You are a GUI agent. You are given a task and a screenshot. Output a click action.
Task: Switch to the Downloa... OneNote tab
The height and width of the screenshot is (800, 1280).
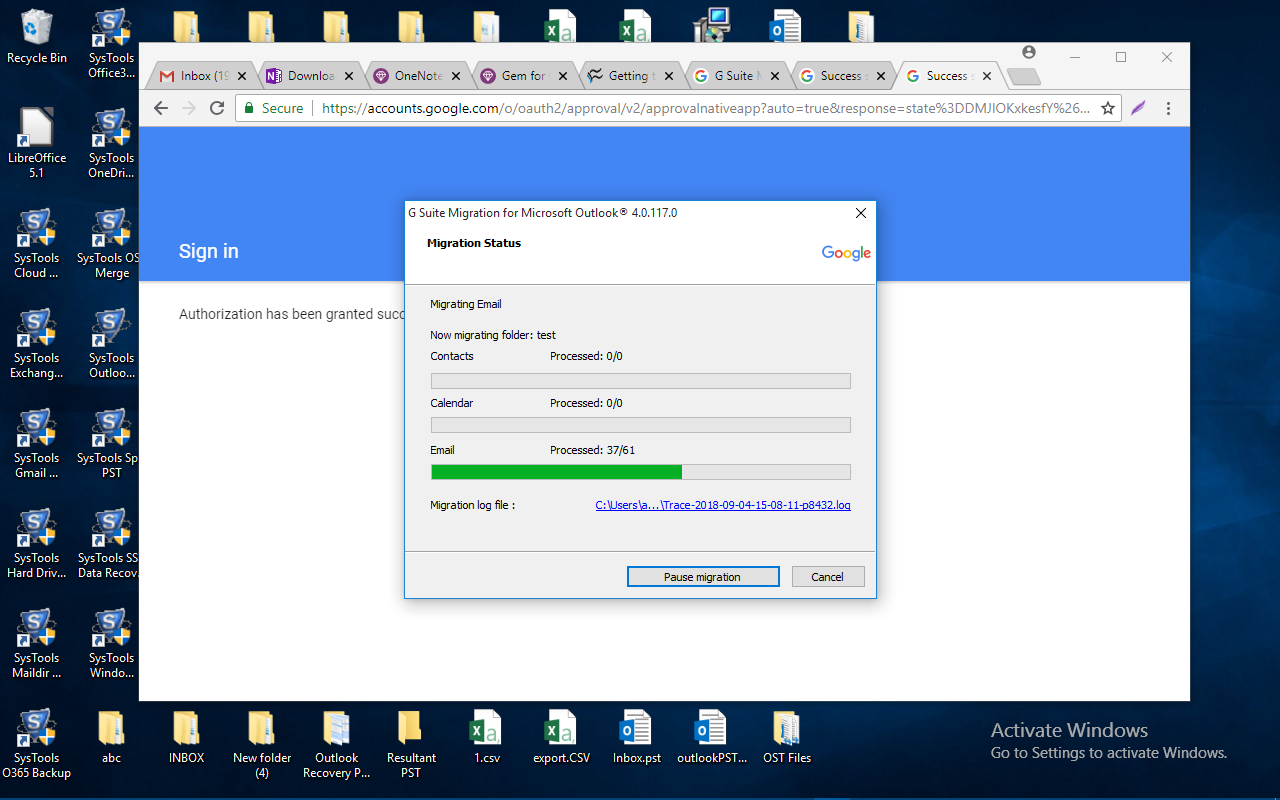[310, 76]
